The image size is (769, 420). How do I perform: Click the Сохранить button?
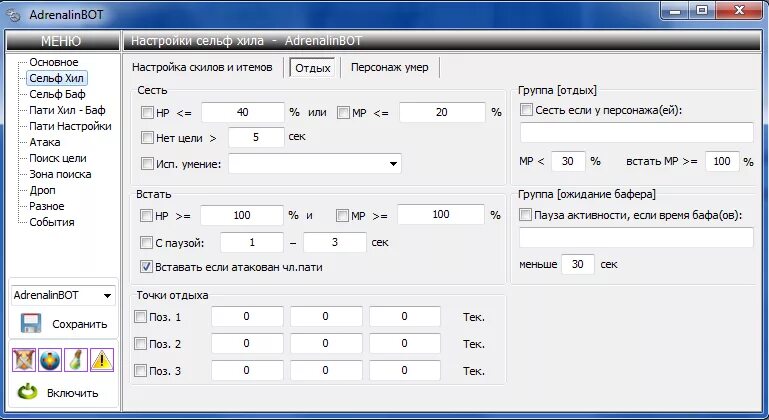pos(64,324)
